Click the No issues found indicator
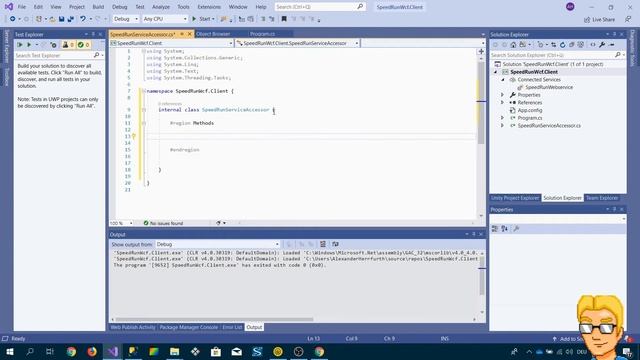The width and height of the screenshot is (640, 360). pos(163,223)
